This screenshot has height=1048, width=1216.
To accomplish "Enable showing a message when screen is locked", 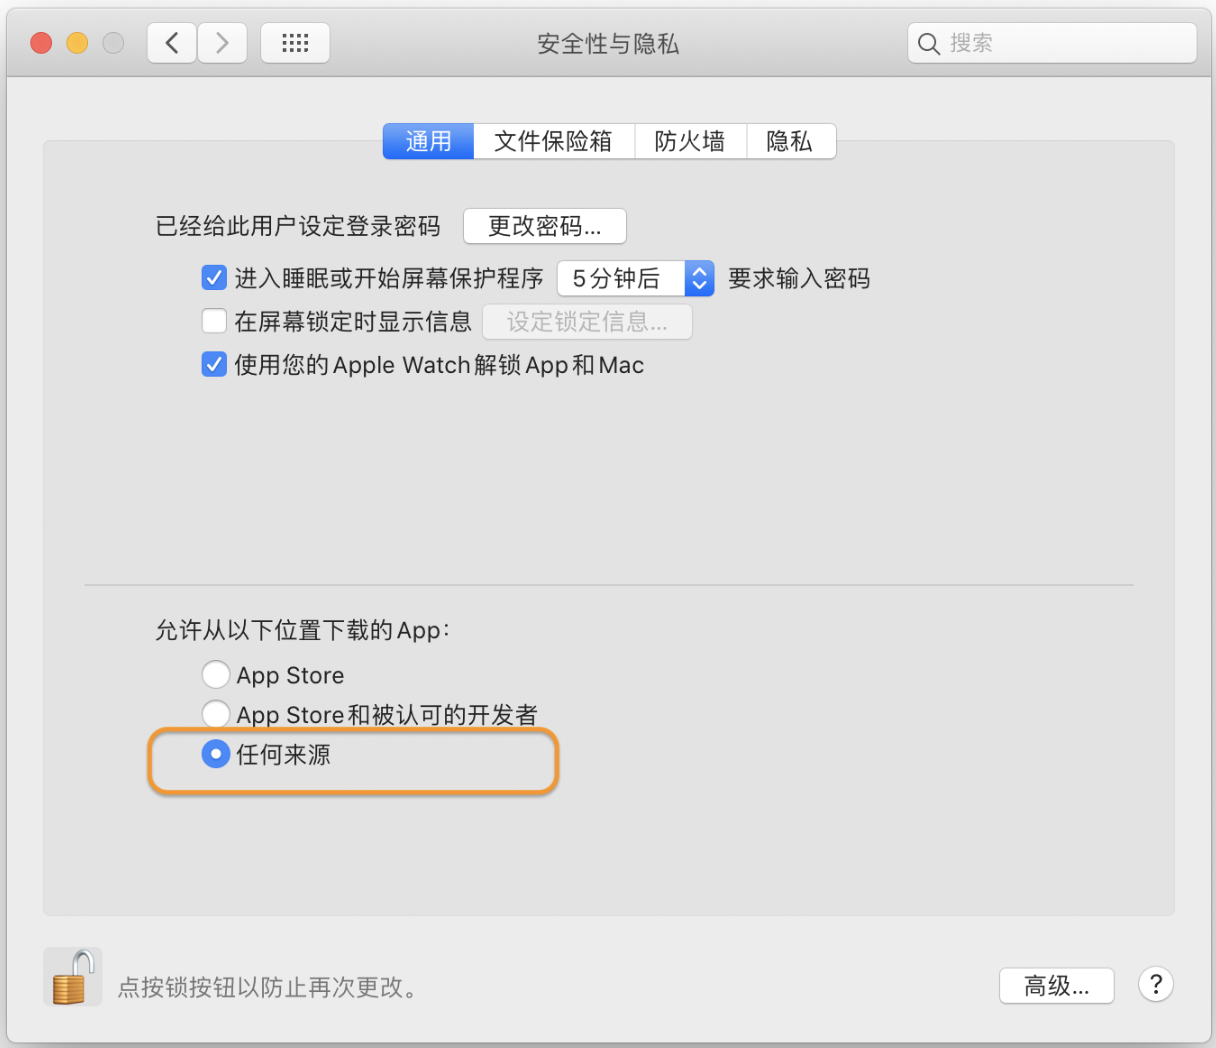I will click(x=214, y=321).
